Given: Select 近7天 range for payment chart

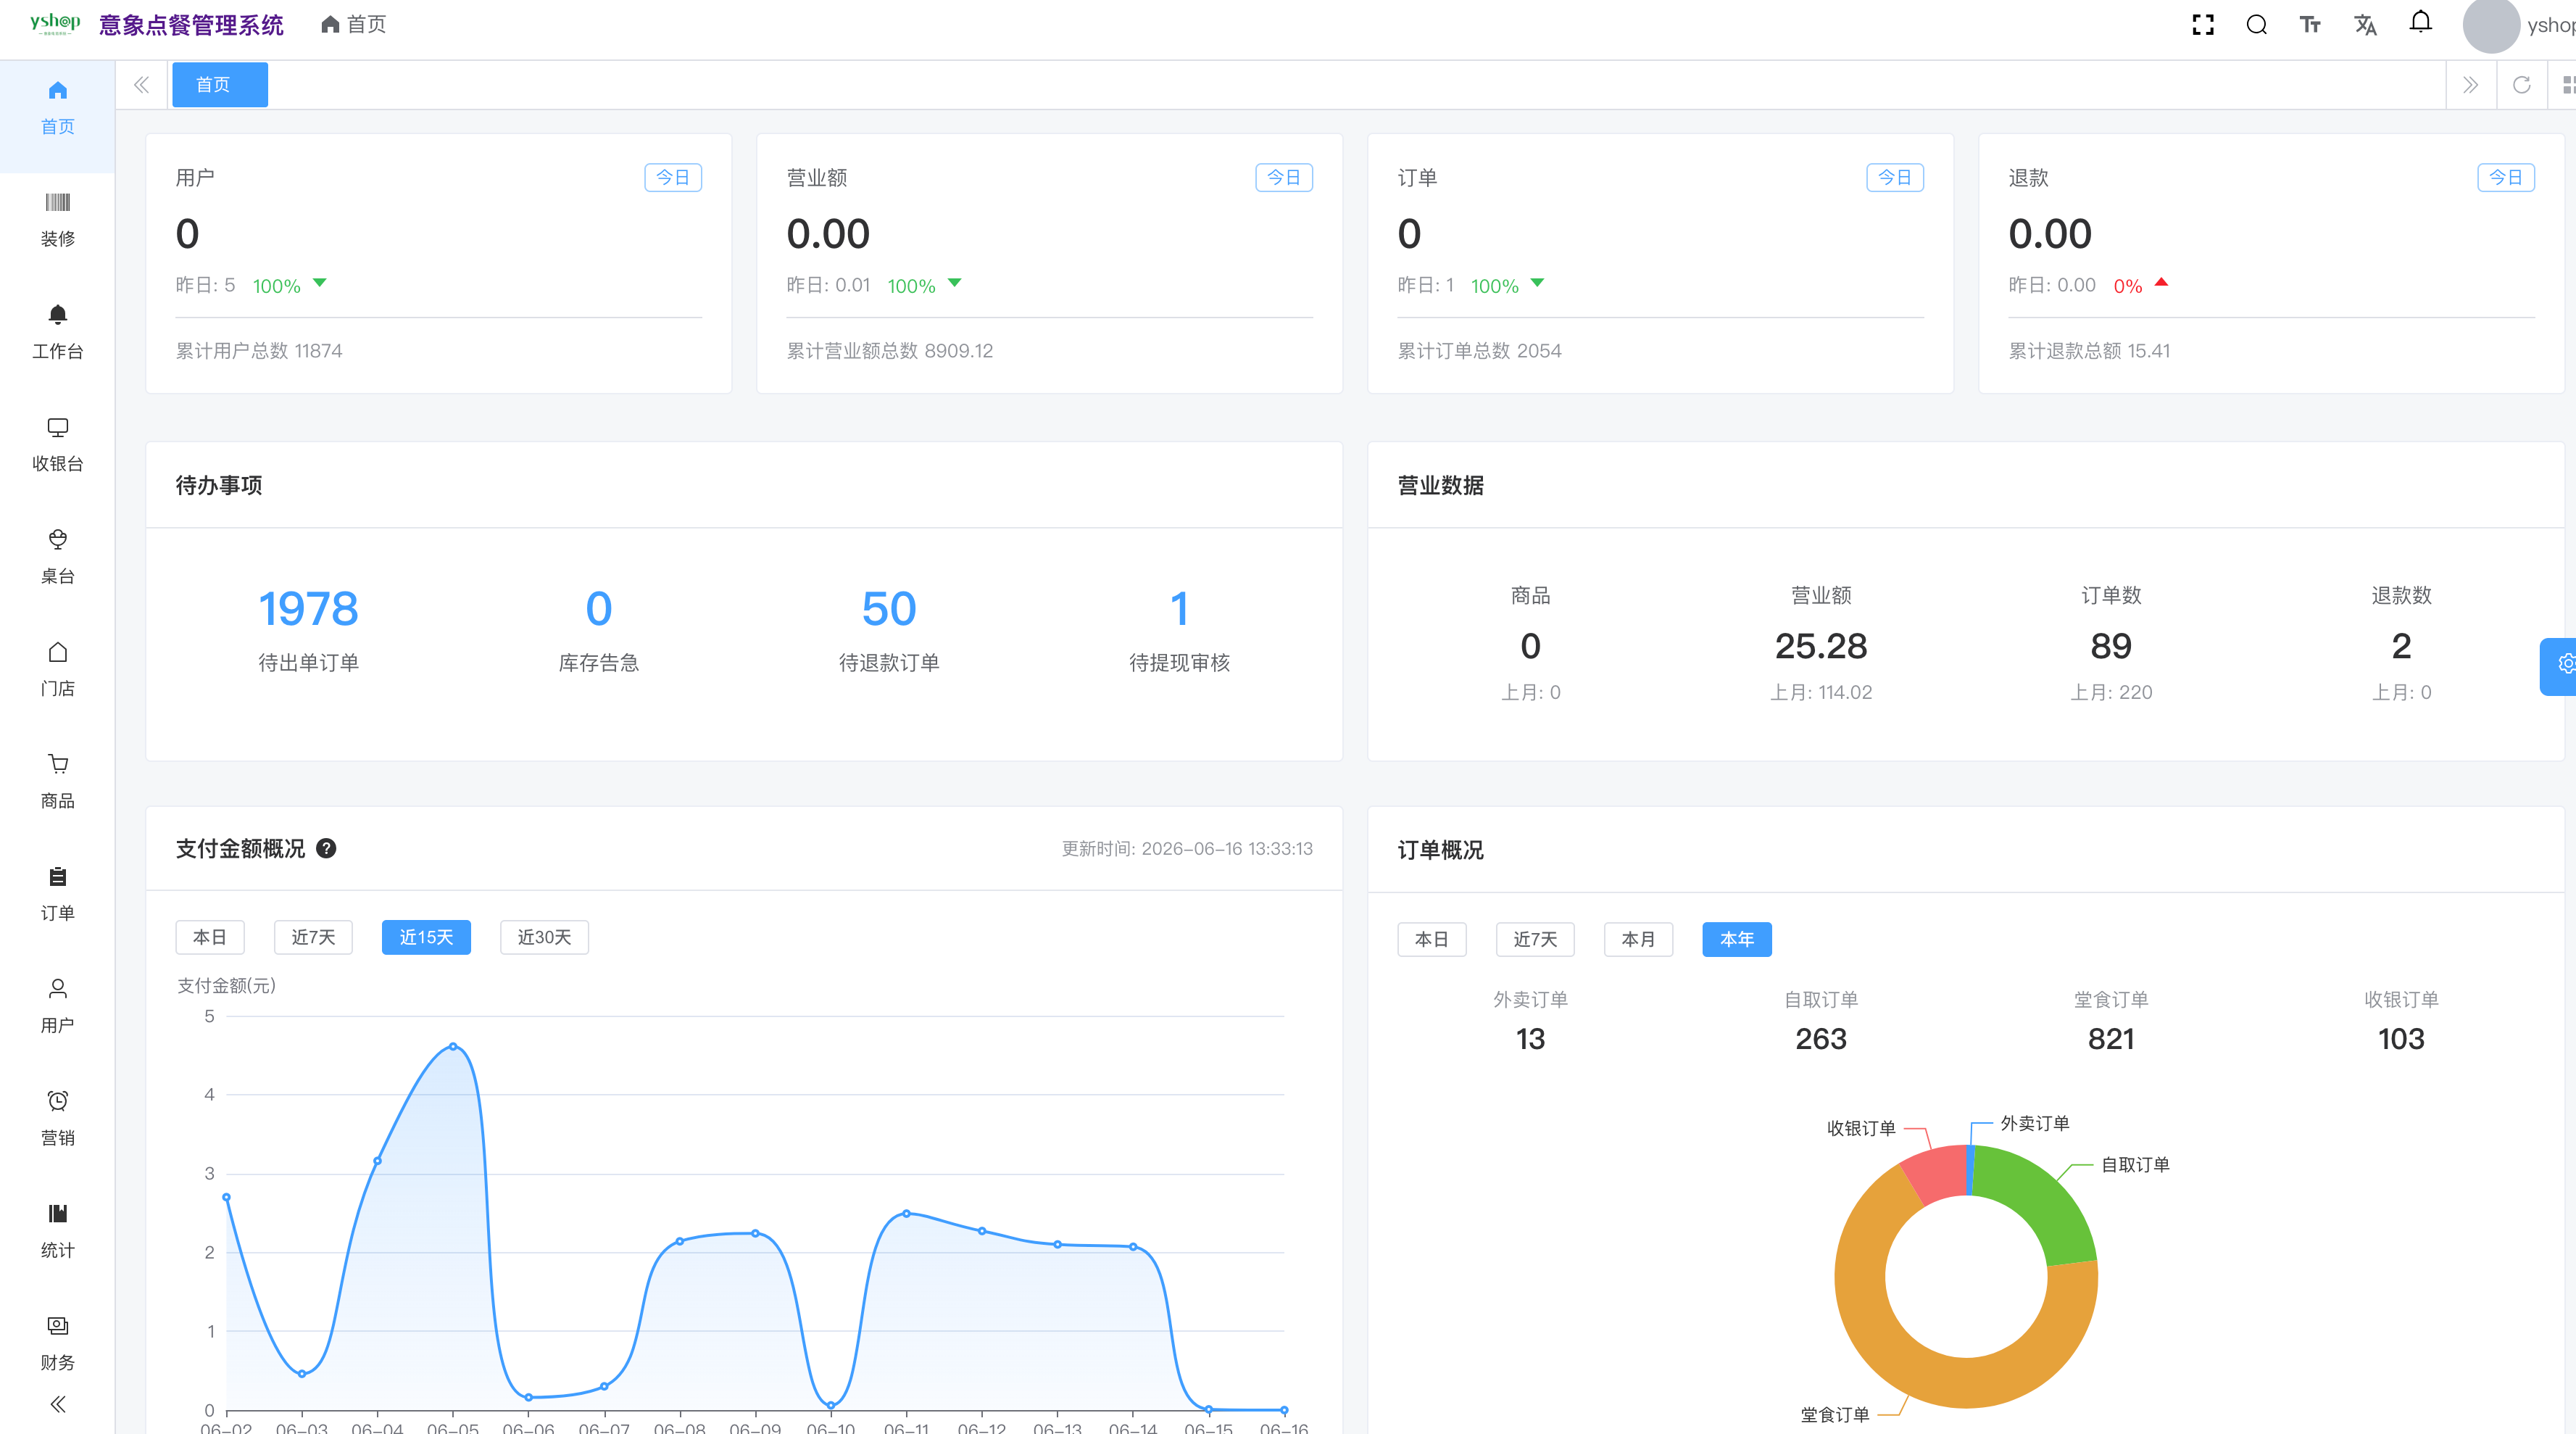Looking at the screenshot, I should click(x=313, y=937).
